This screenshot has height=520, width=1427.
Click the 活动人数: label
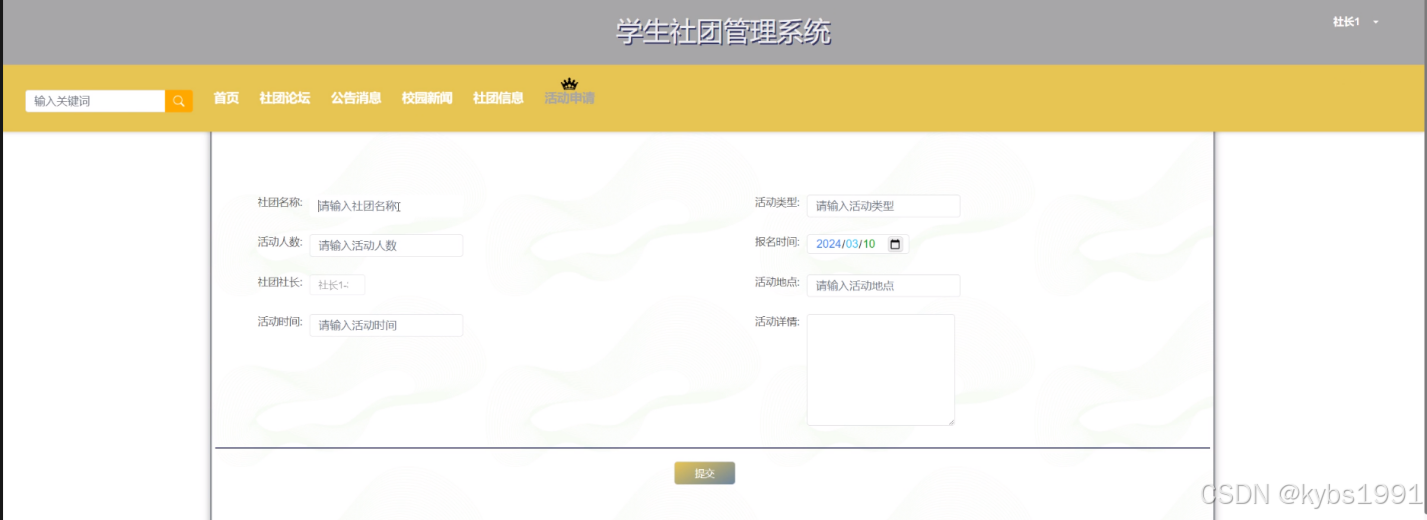279,242
